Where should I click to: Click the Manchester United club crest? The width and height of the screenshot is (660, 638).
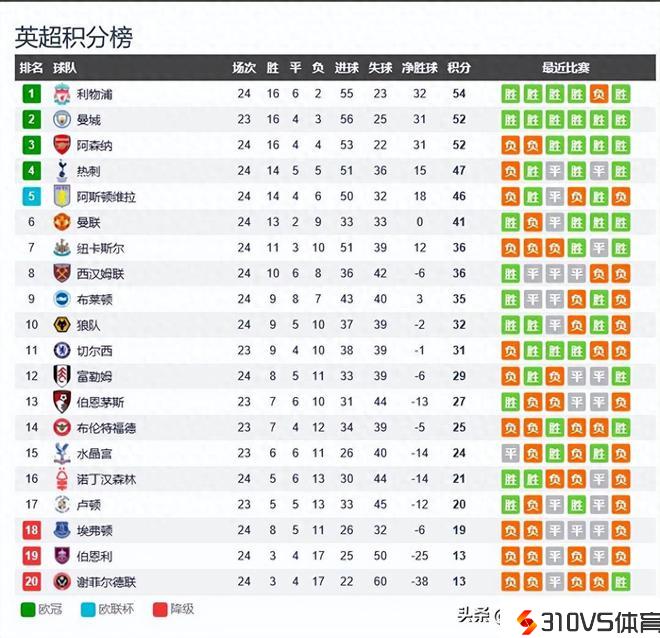tap(61, 222)
